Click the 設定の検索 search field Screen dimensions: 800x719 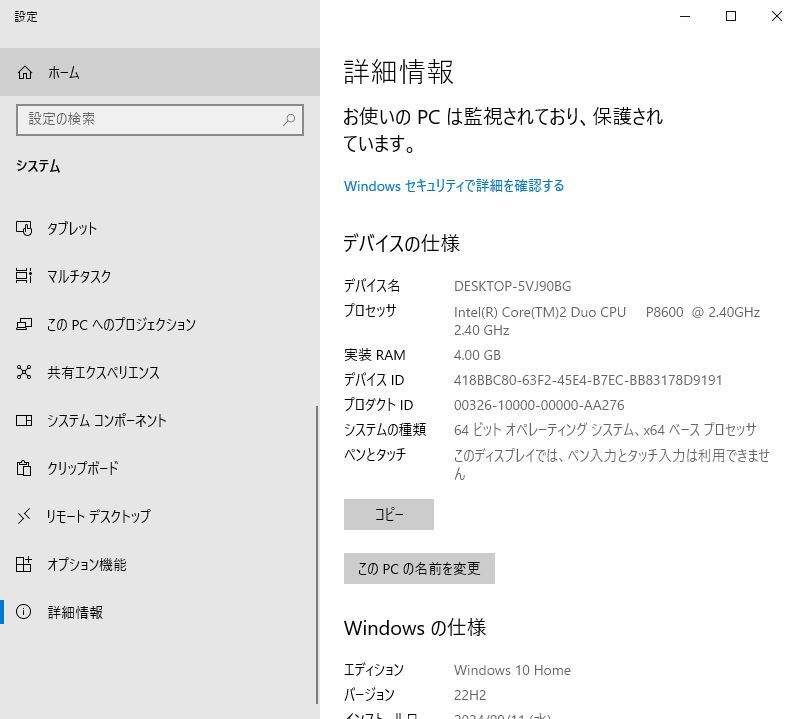point(160,120)
